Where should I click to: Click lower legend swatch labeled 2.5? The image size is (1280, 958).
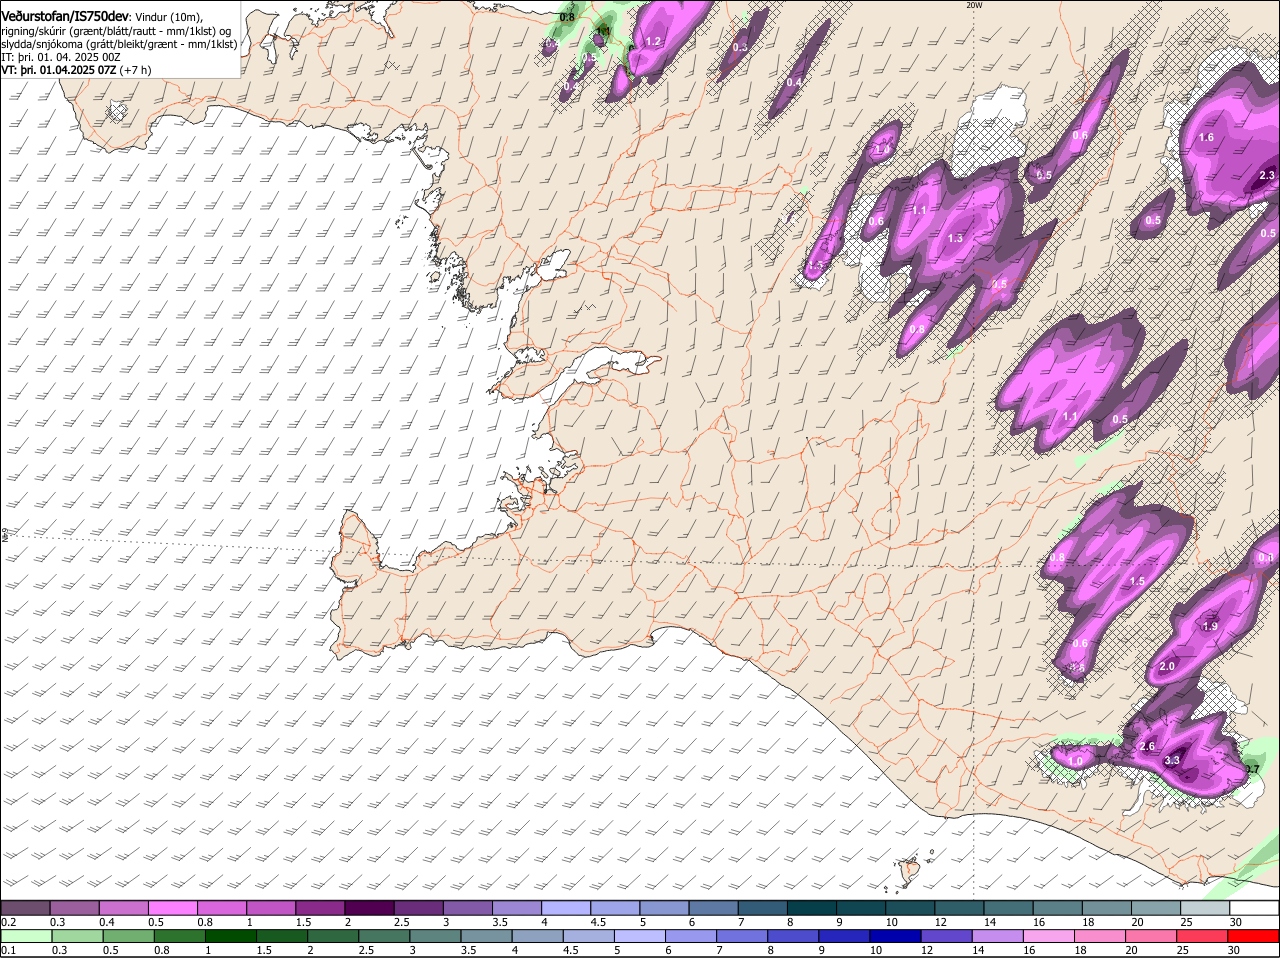(384, 936)
